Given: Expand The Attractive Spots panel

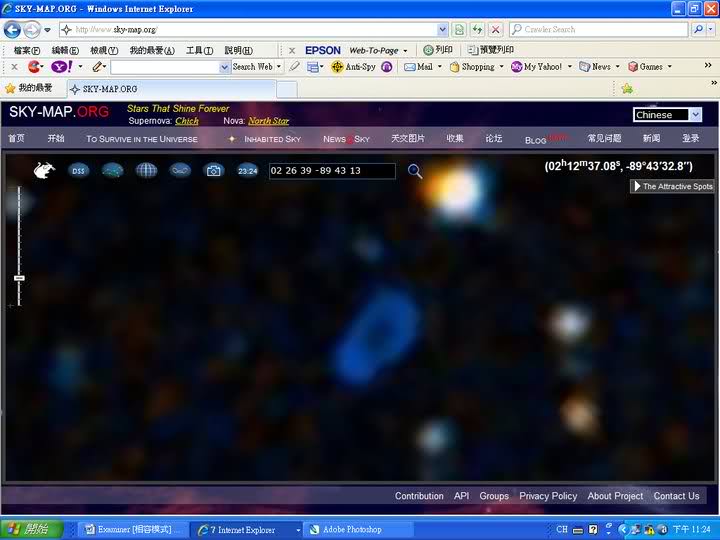Looking at the screenshot, I should 672,187.
